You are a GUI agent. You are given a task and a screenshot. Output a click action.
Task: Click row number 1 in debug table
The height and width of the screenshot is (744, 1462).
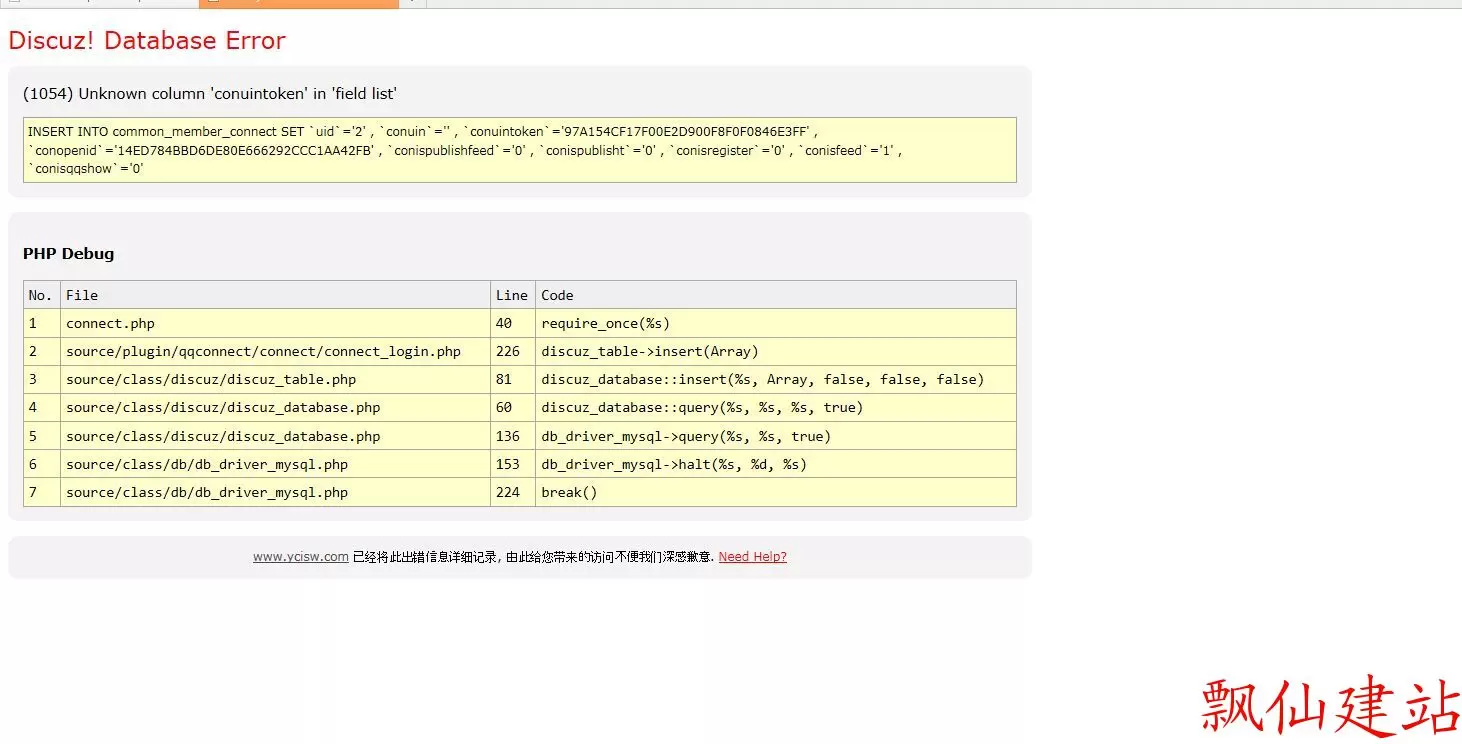click(x=42, y=323)
